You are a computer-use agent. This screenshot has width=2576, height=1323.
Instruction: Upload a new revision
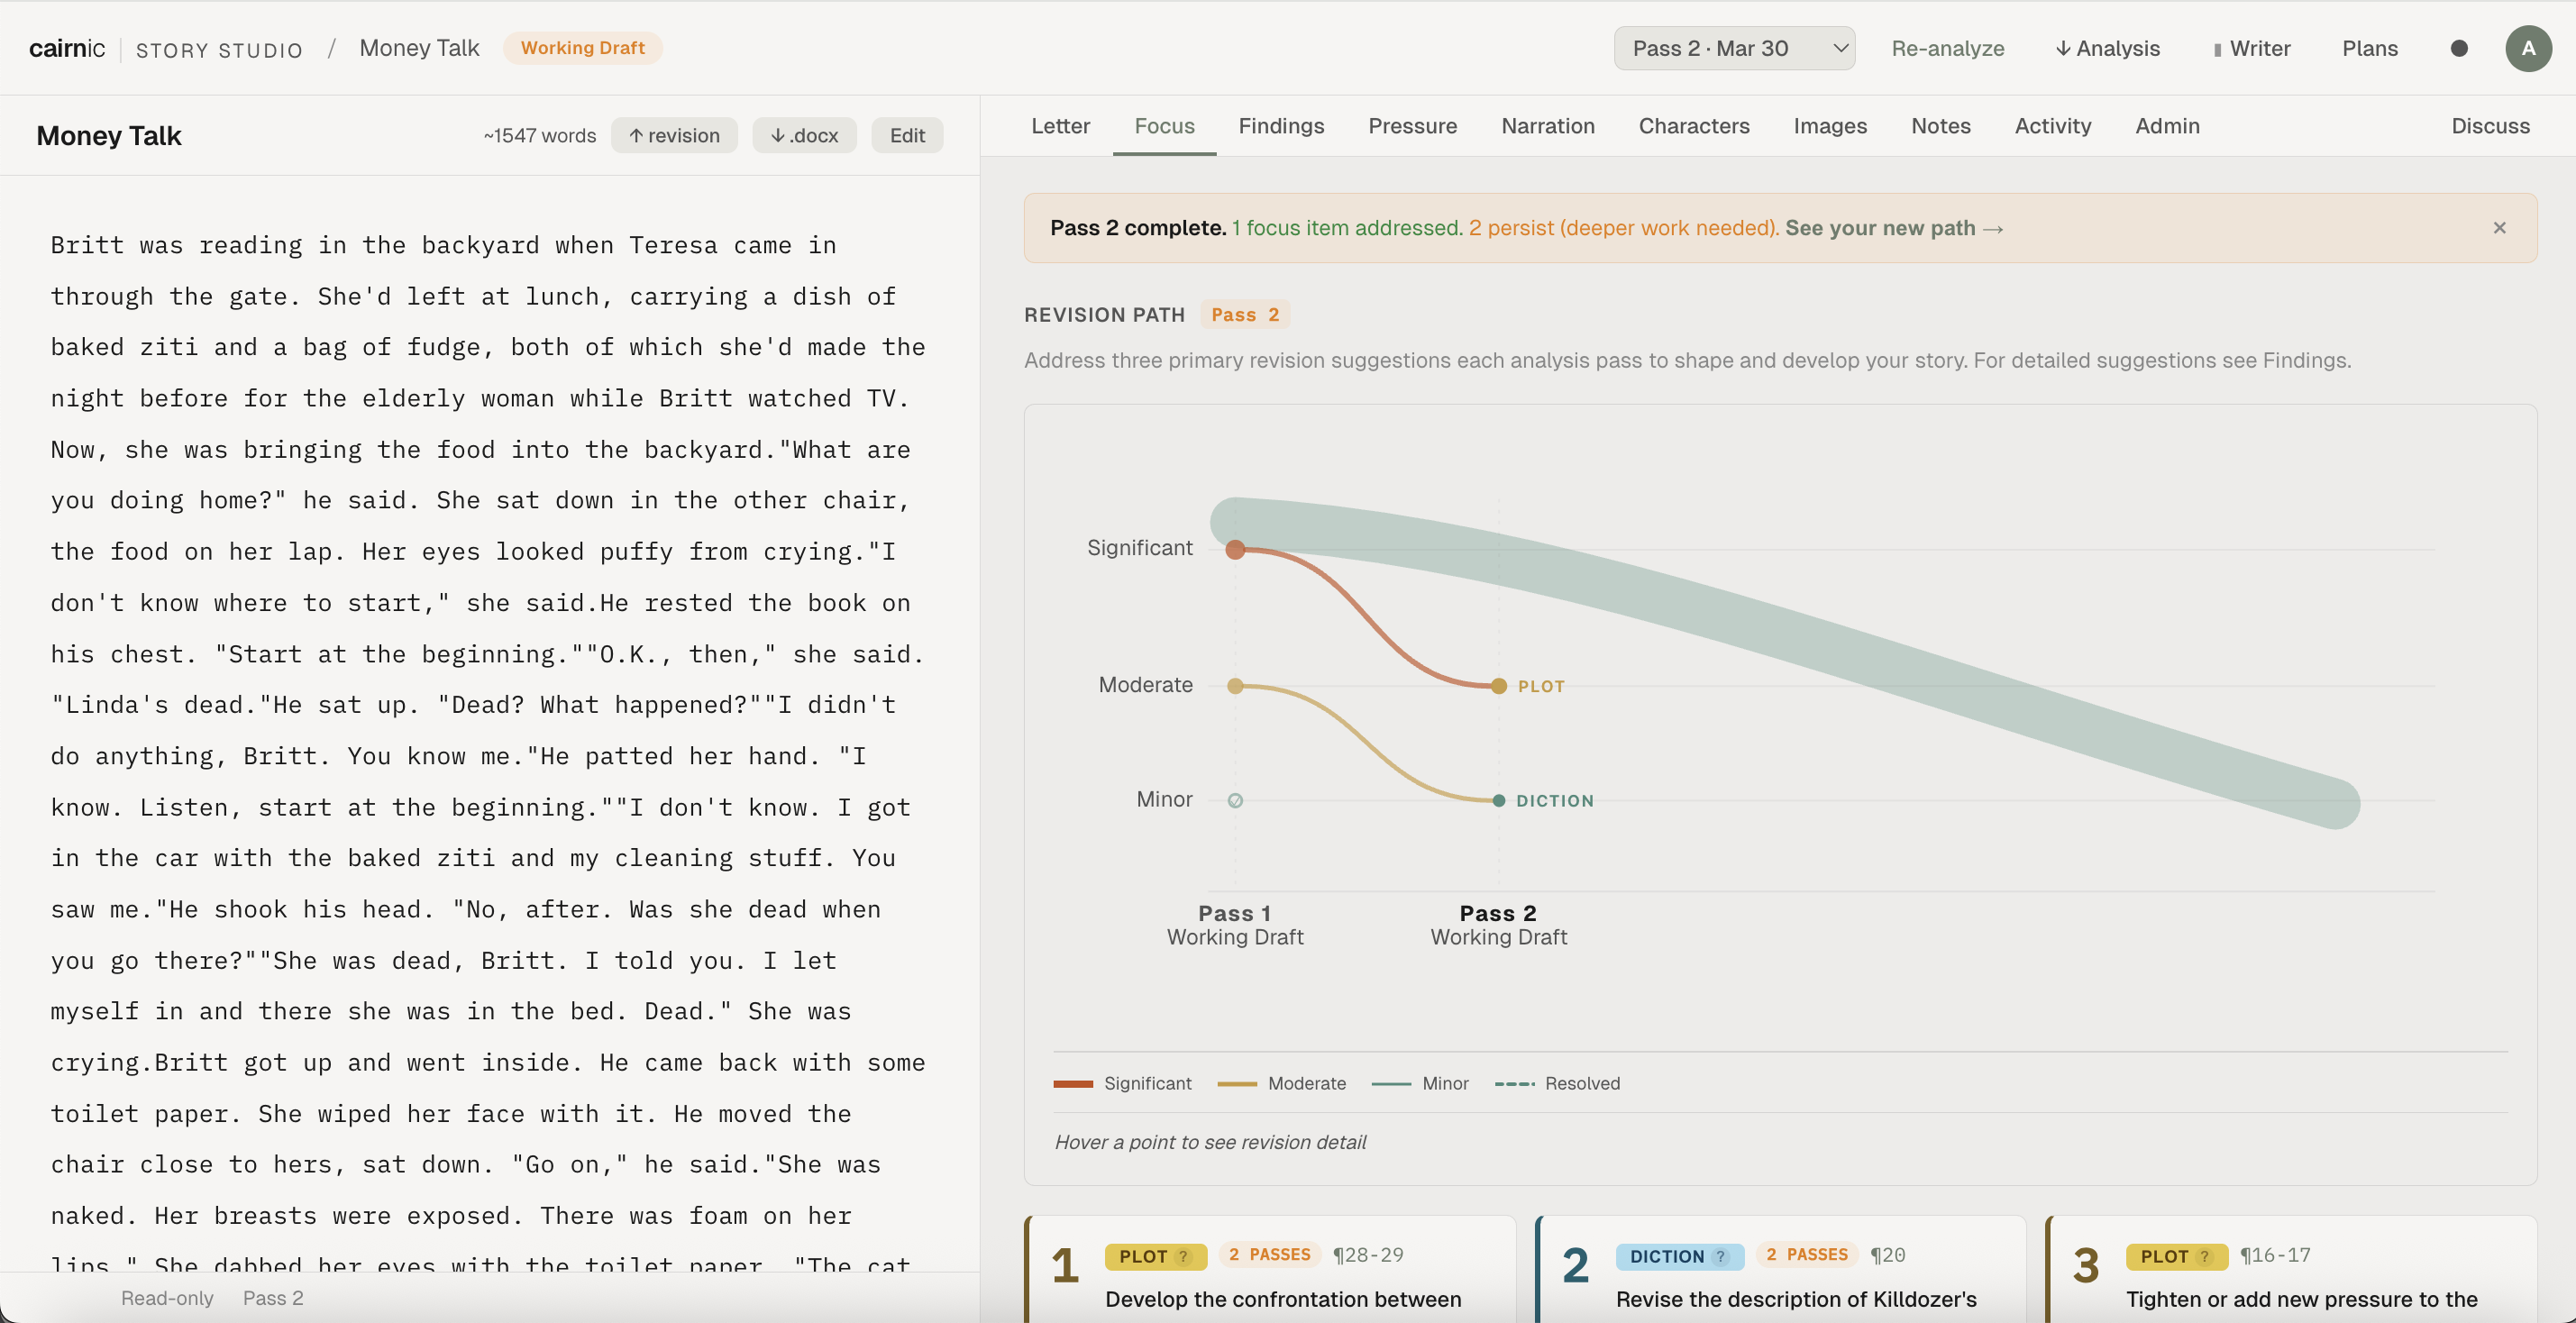click(x=674, y=135)
